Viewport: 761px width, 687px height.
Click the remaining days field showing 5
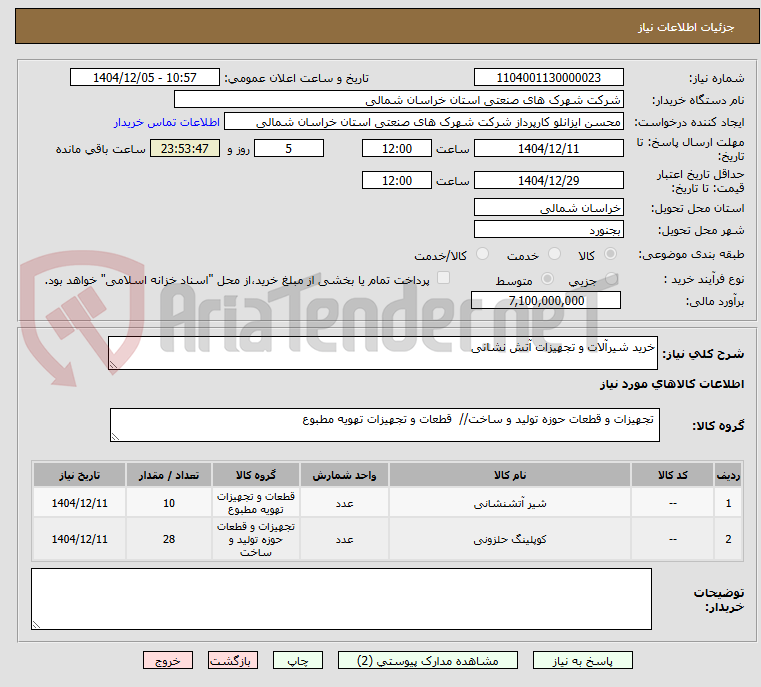click(289, 148)
